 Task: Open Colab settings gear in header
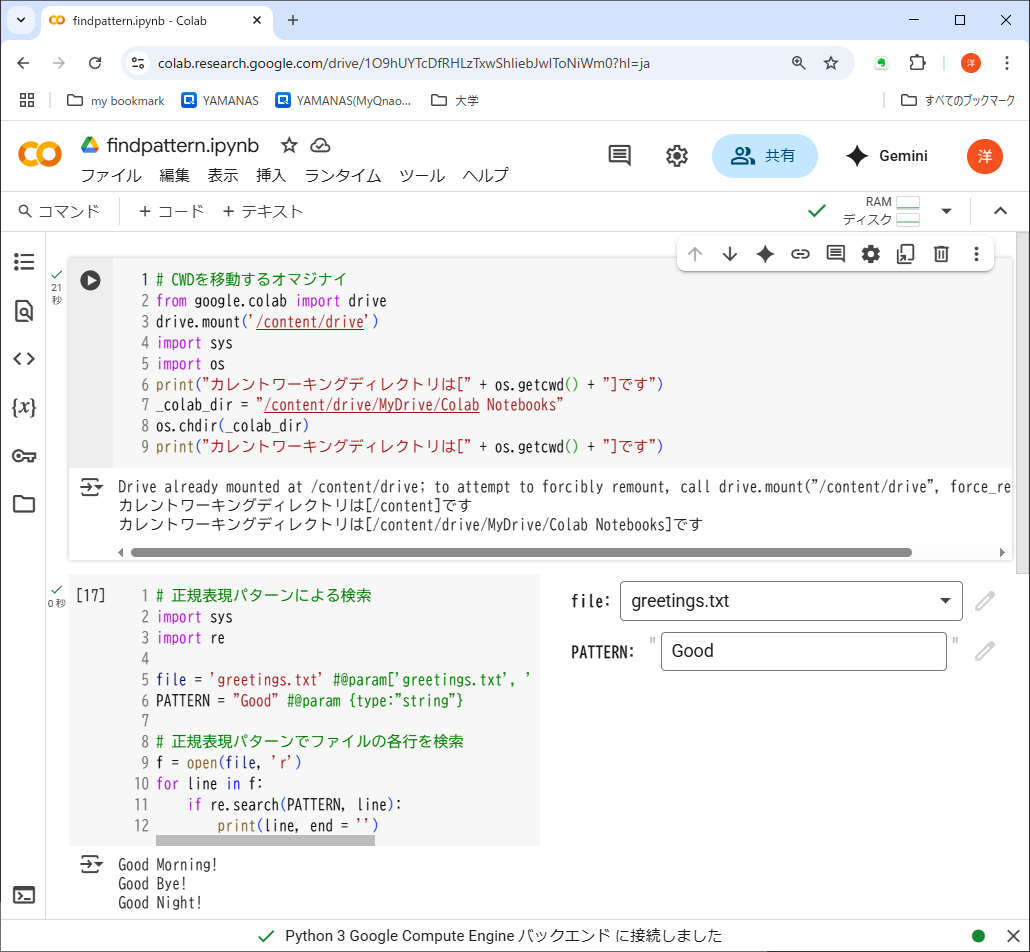pyautogui.click(x=677, y=156)
